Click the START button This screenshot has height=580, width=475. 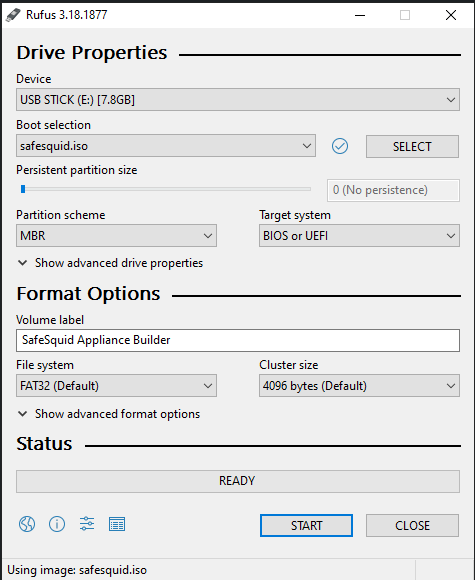[x=306, y=525]
